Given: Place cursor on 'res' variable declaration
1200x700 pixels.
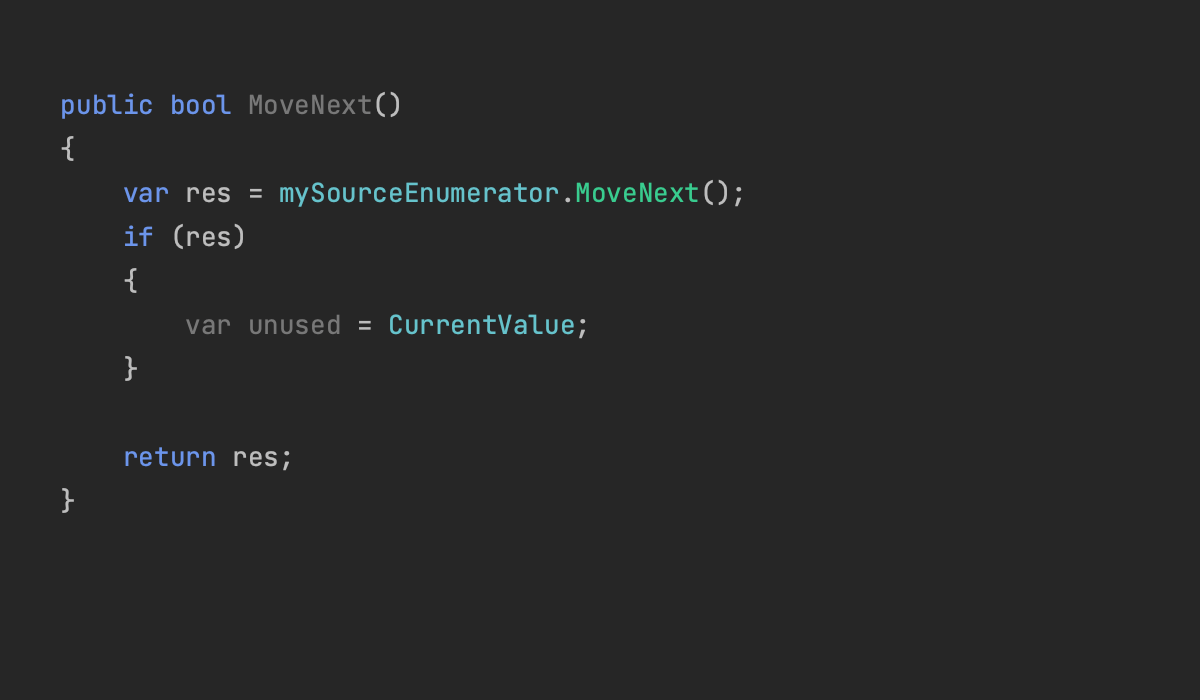Looking at the screenshot, I should [x=208, y=193].
